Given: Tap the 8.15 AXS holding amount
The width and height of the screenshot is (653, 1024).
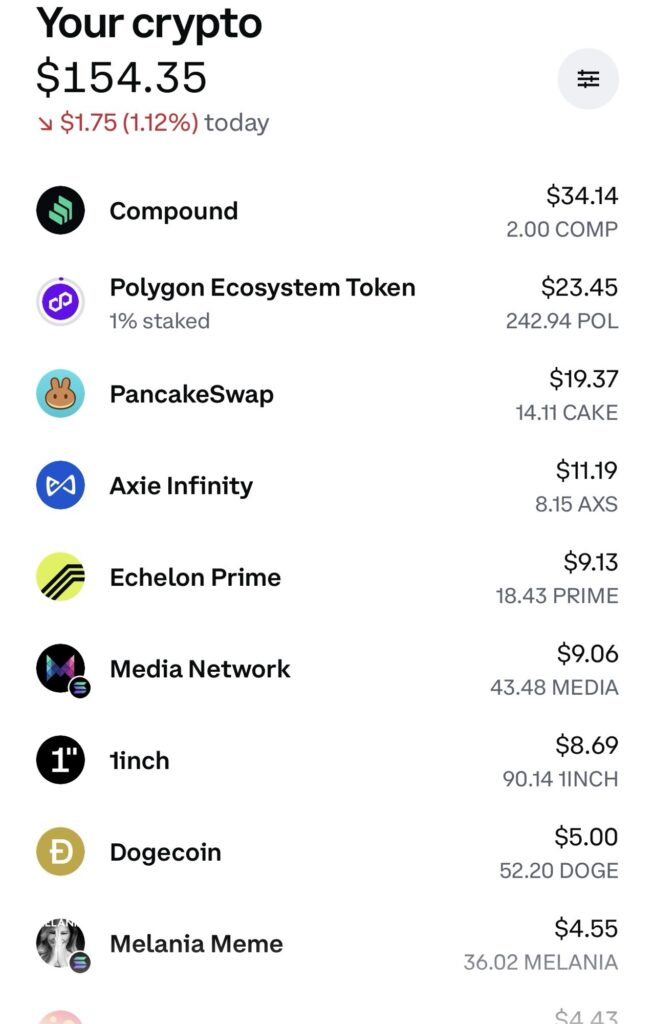Looking at the screenshot, I should [x=576, y=504].
